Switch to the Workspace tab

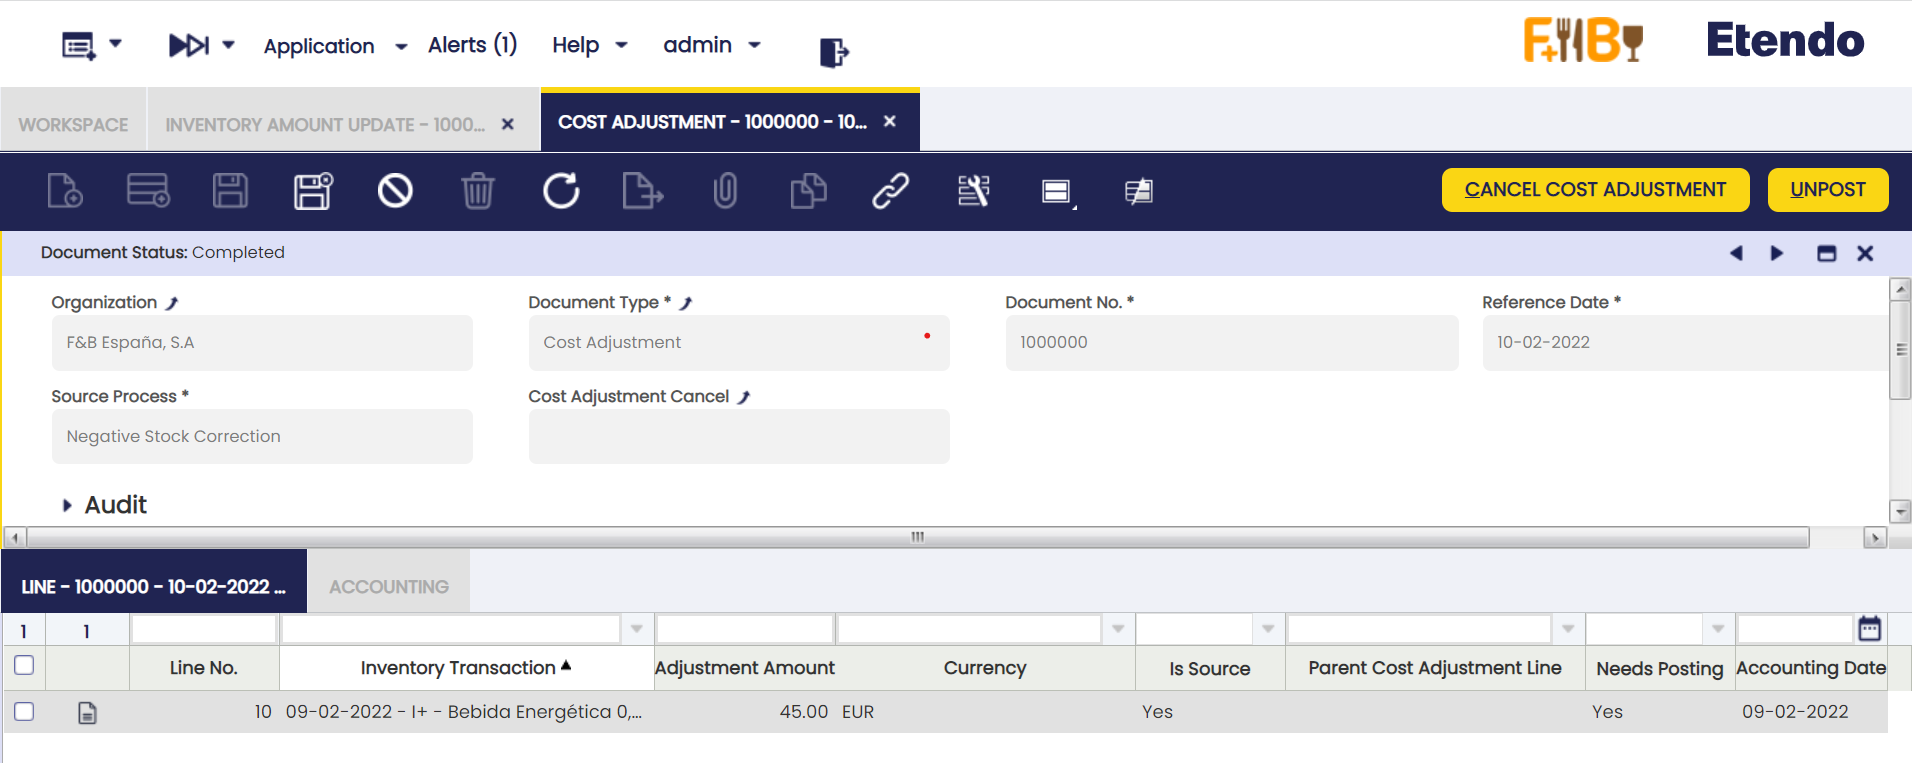point(73,125)
